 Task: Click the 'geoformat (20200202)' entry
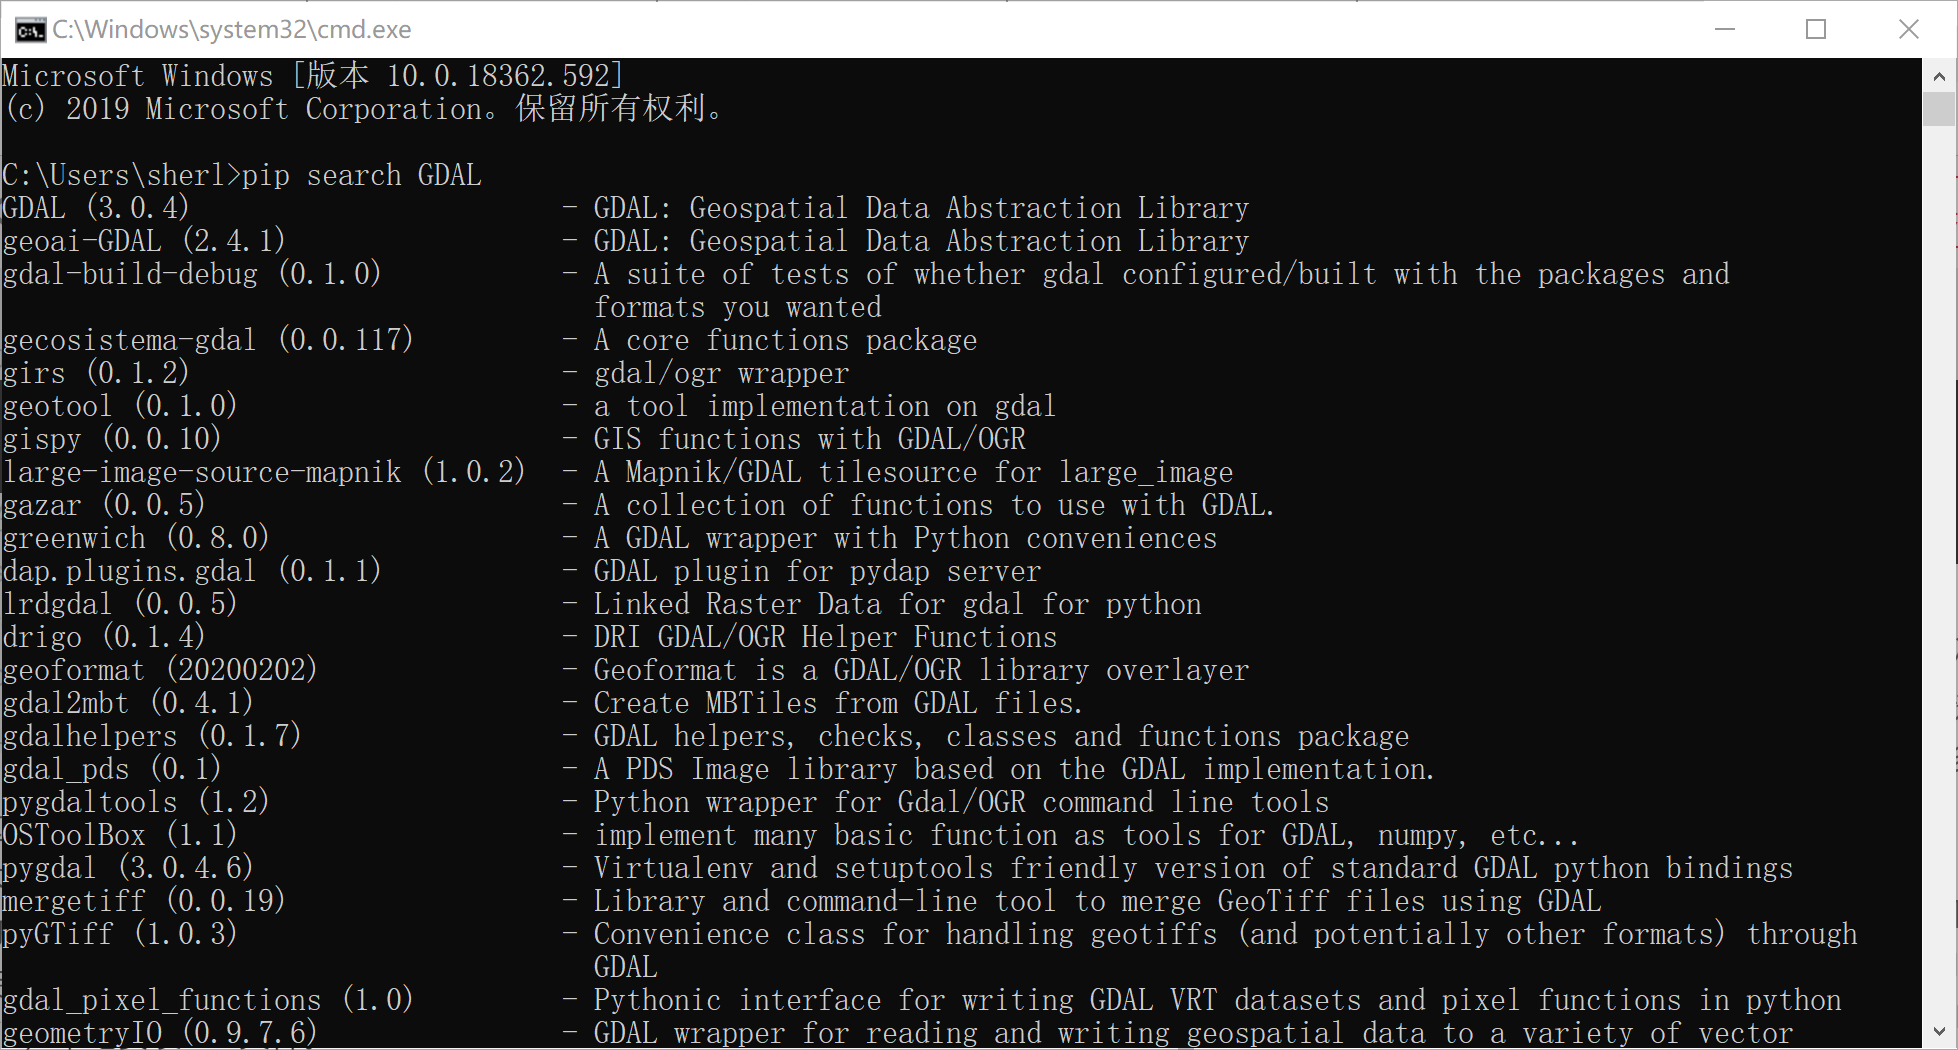tap(160, 670)
